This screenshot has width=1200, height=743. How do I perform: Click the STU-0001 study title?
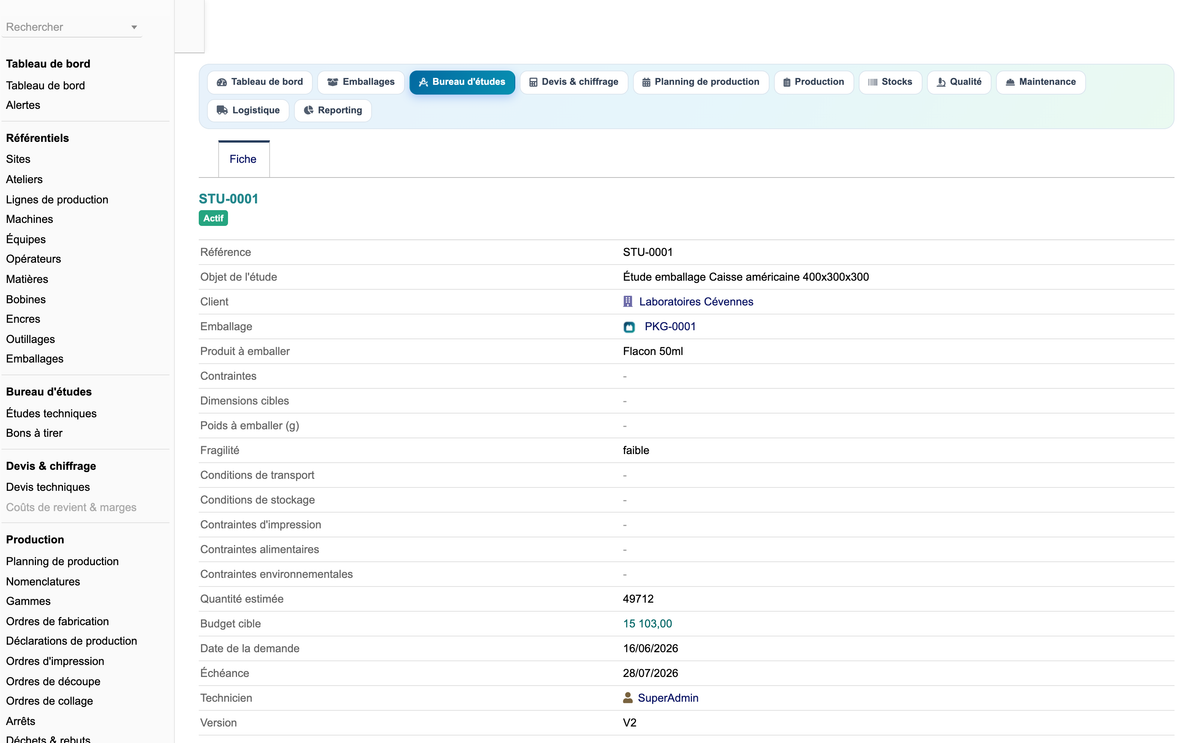(229, 199)
